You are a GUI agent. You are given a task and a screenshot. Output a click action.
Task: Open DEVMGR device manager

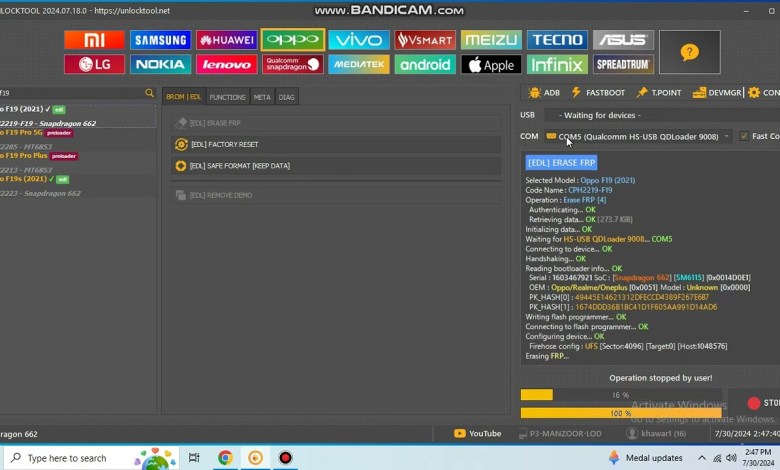click(x=717, y=93)
